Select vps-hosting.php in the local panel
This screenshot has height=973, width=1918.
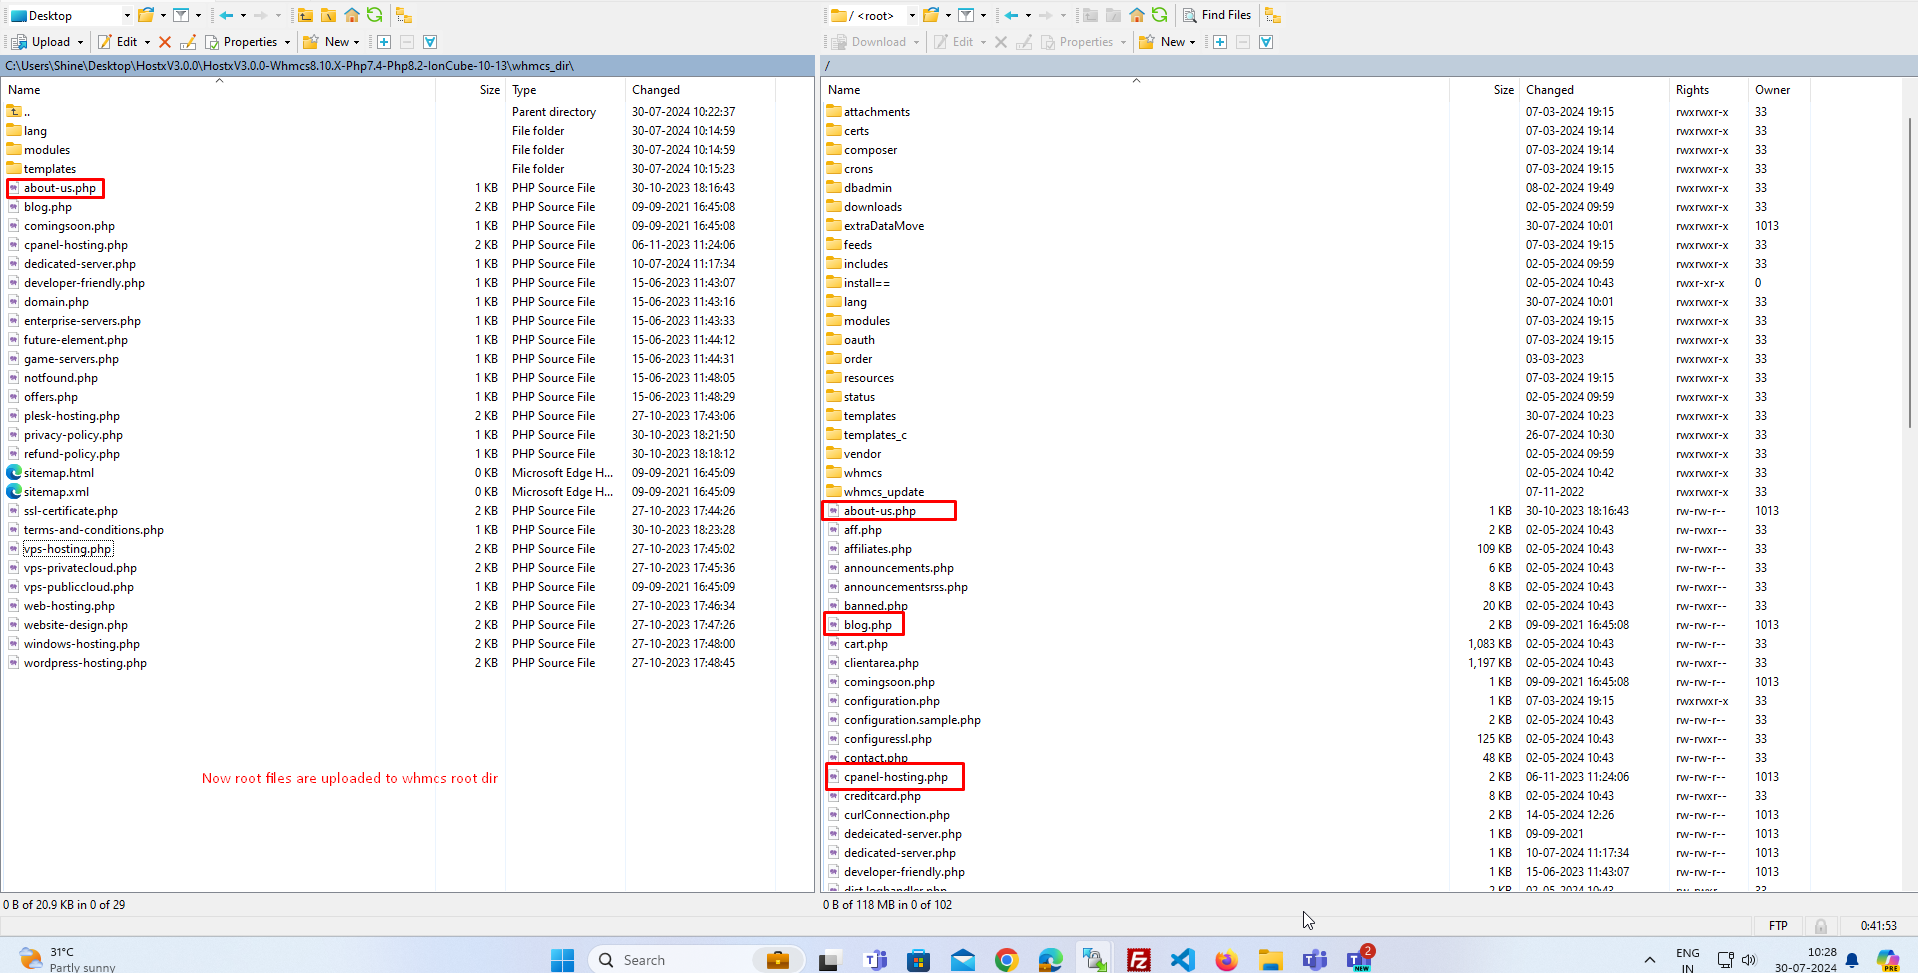click(x=68, y=549)
